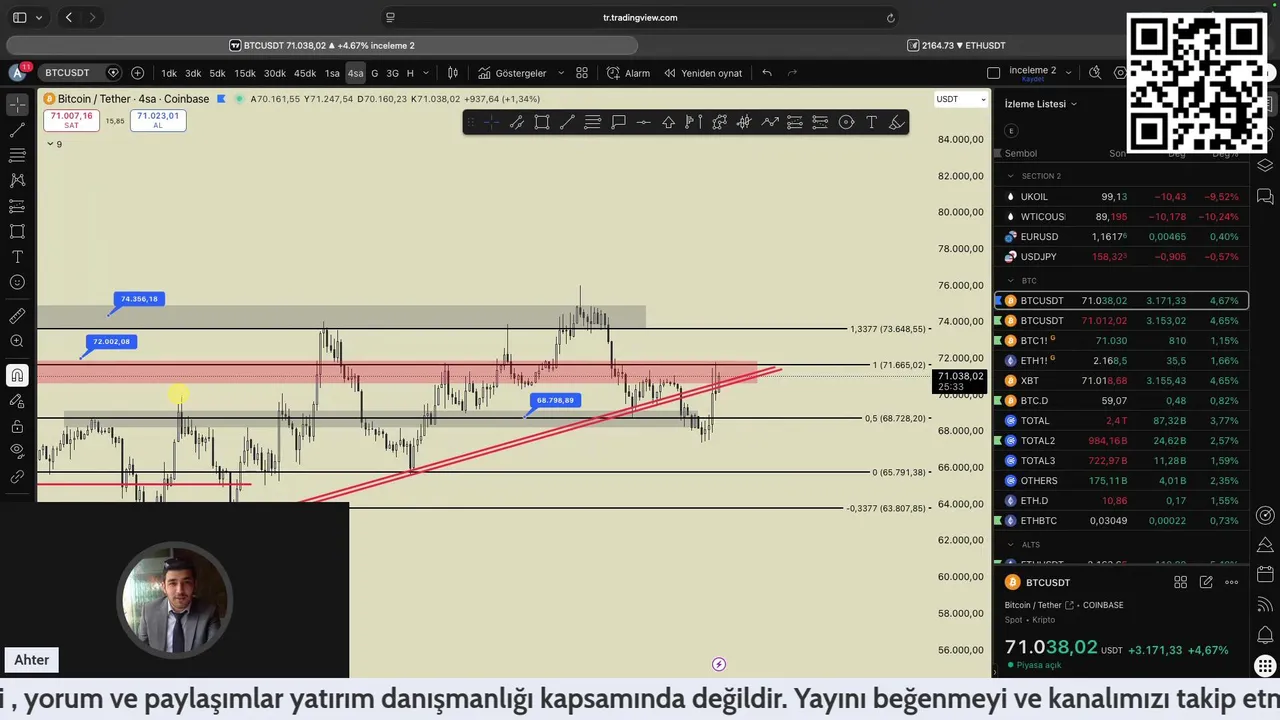Viewport: 1280px width, 720px height.
Task: Select 1sa timeframe
Action: coord(332,73)
